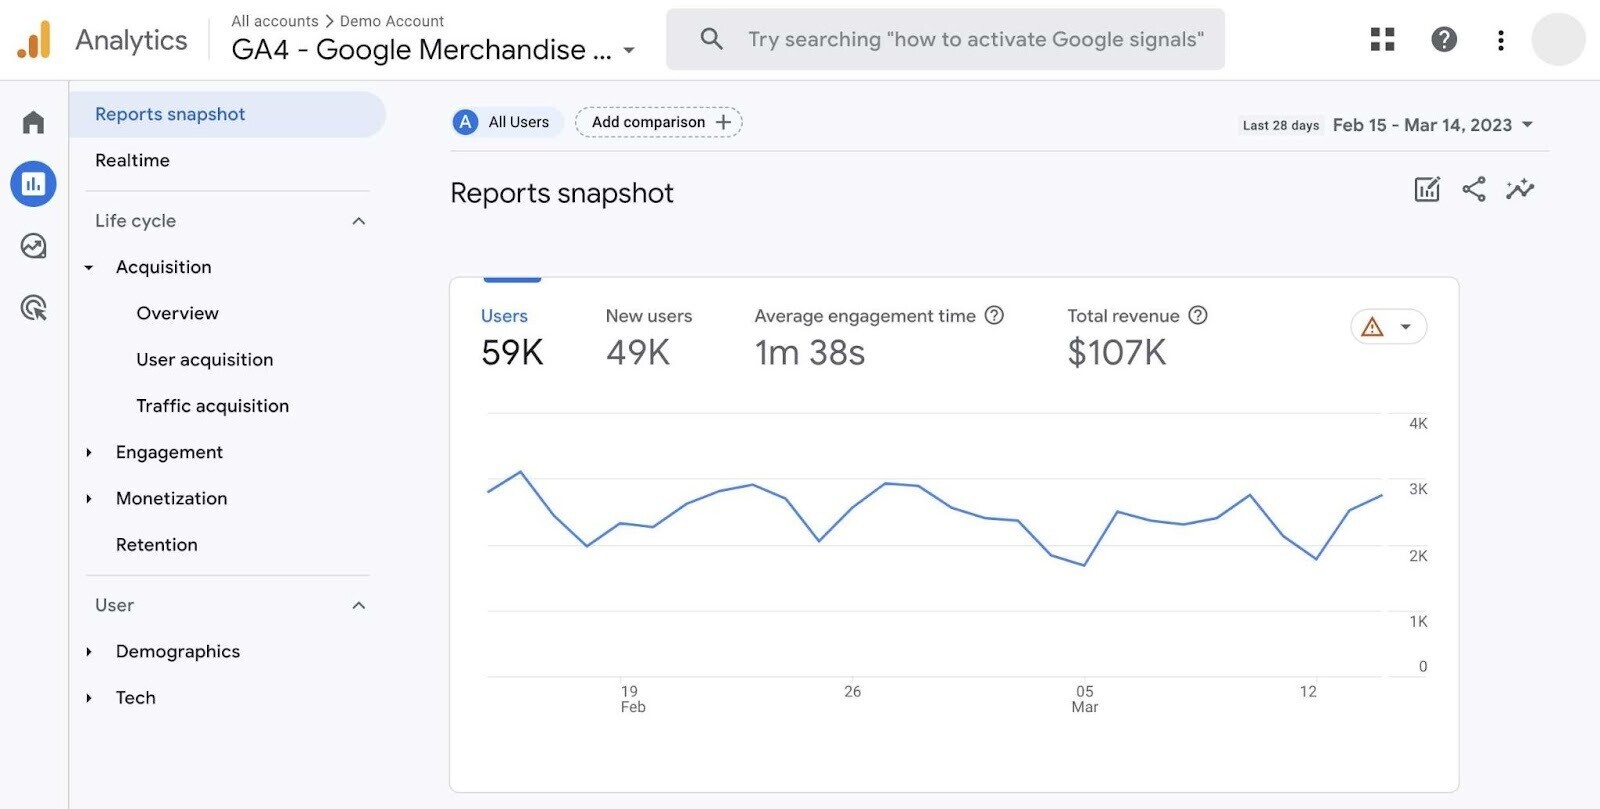Open User acquisition report

205,359
